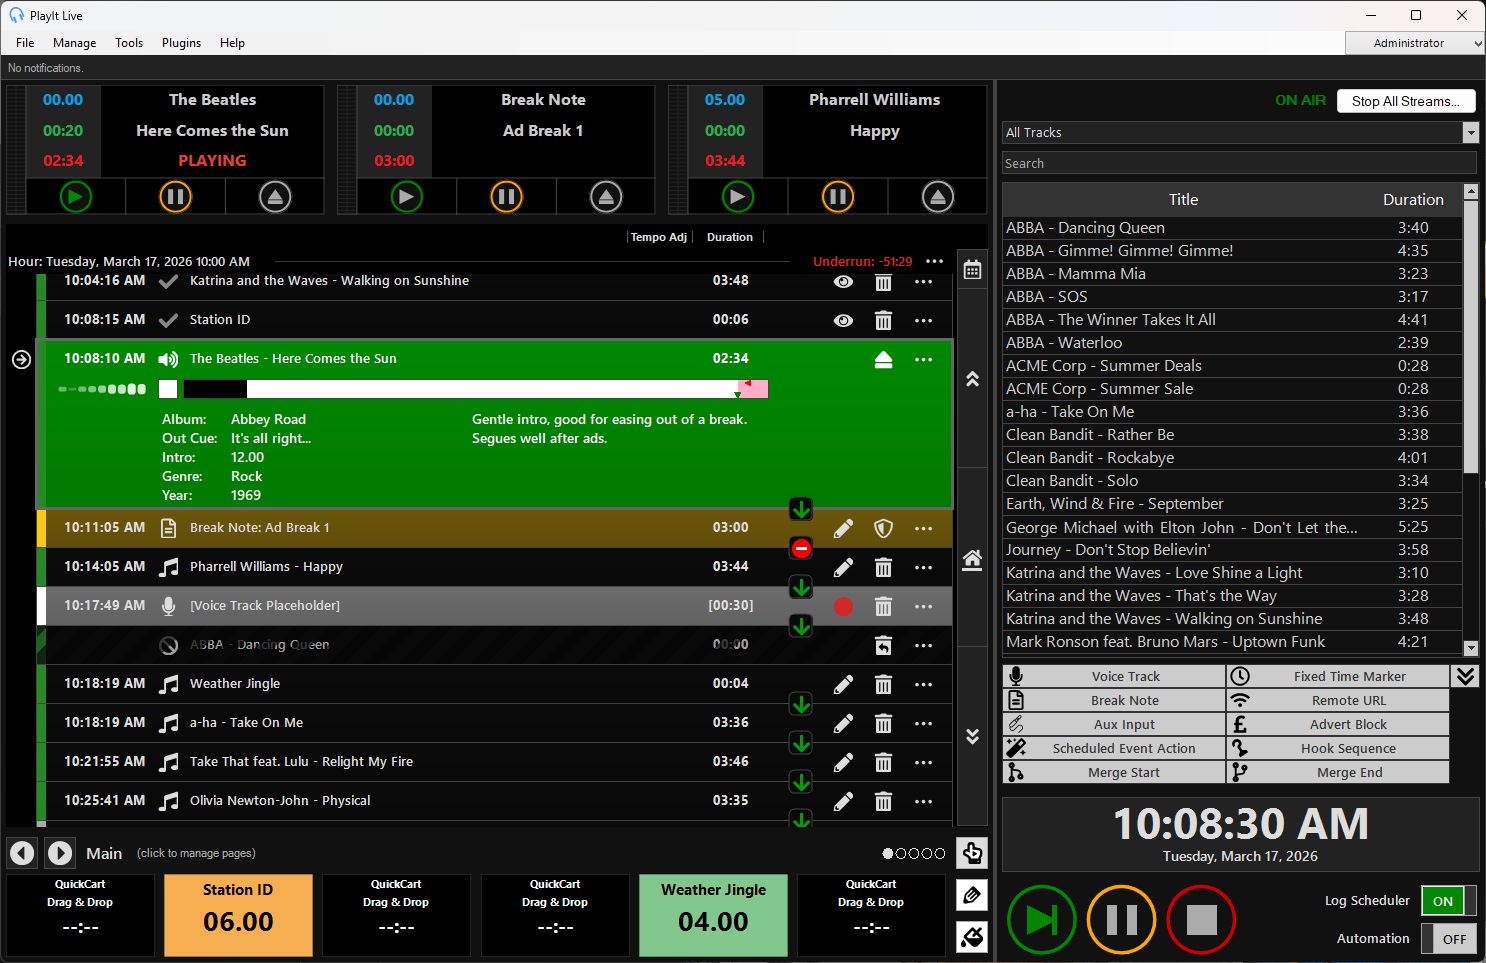
Task: Open more options for Take That row
Action: coord(923,763)
